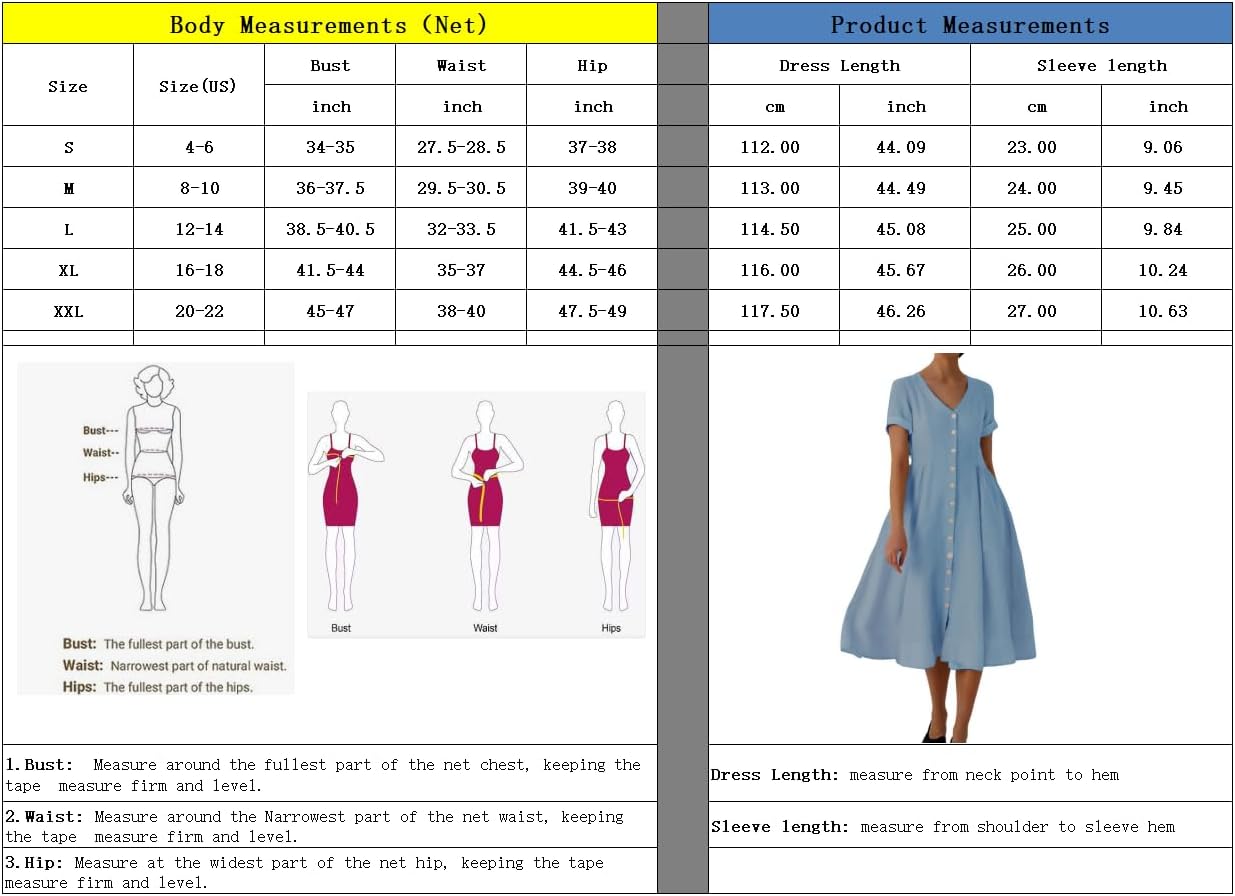Click sleeve length "9.84" inch cell
Viewport: 1235px width, 896px height.
(x=1167, y=229)
